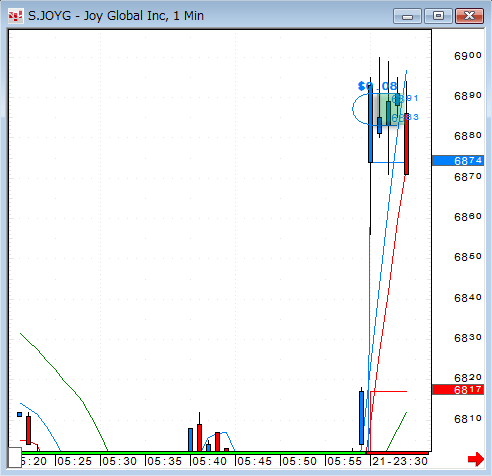Click the red 6817 price marker
Image resolution: width=492 pixels, height=476 pixels.
458,389
